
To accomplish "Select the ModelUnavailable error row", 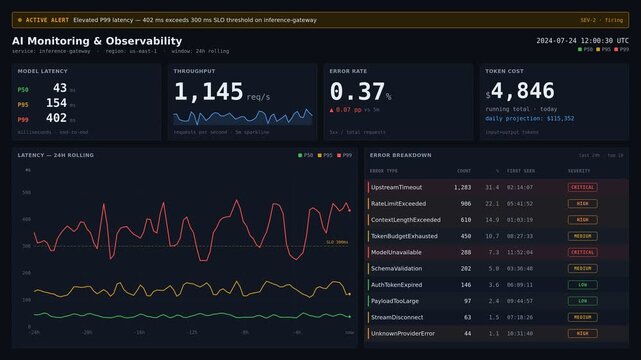I will click(x=496, y=252).
